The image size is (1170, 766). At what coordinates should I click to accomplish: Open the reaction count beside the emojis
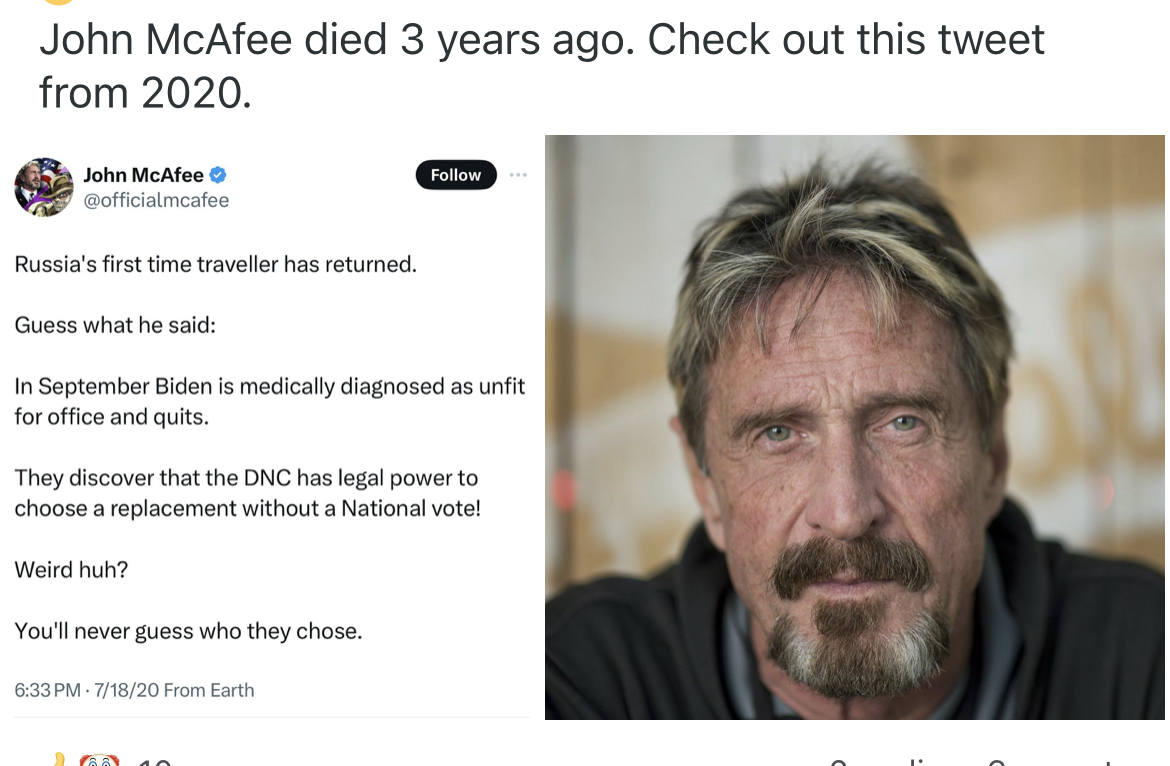[155, 763]
